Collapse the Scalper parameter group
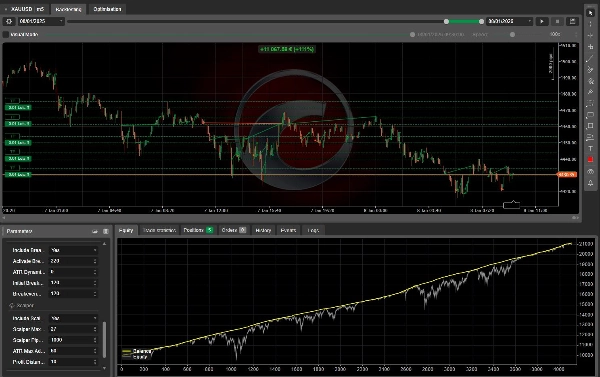The image size is (600, 377). point(12,305)
